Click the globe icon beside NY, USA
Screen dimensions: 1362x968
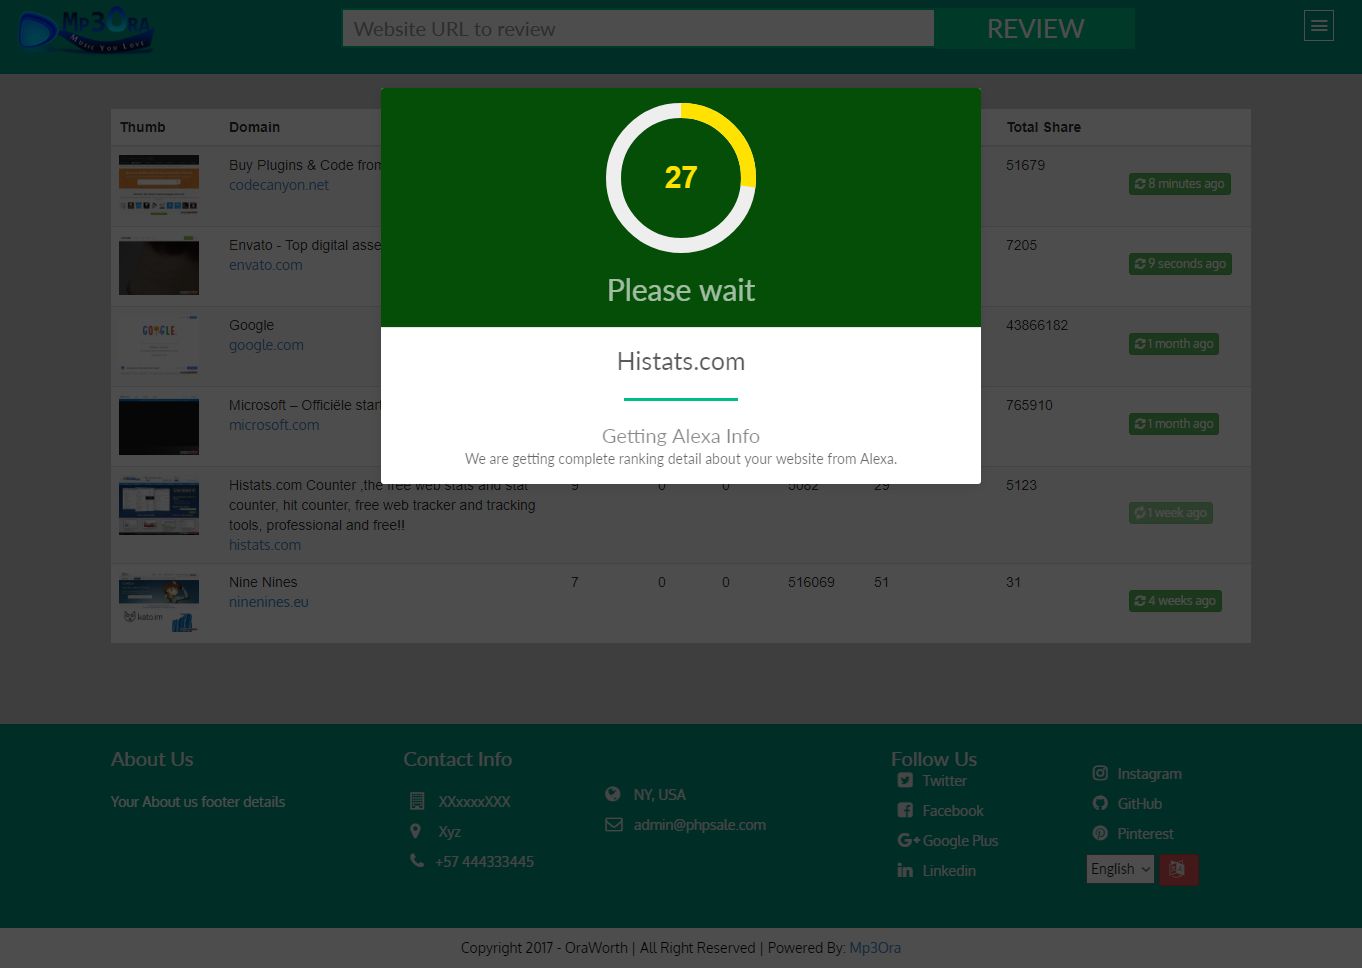pyautogui.click(x=613, y=794)
